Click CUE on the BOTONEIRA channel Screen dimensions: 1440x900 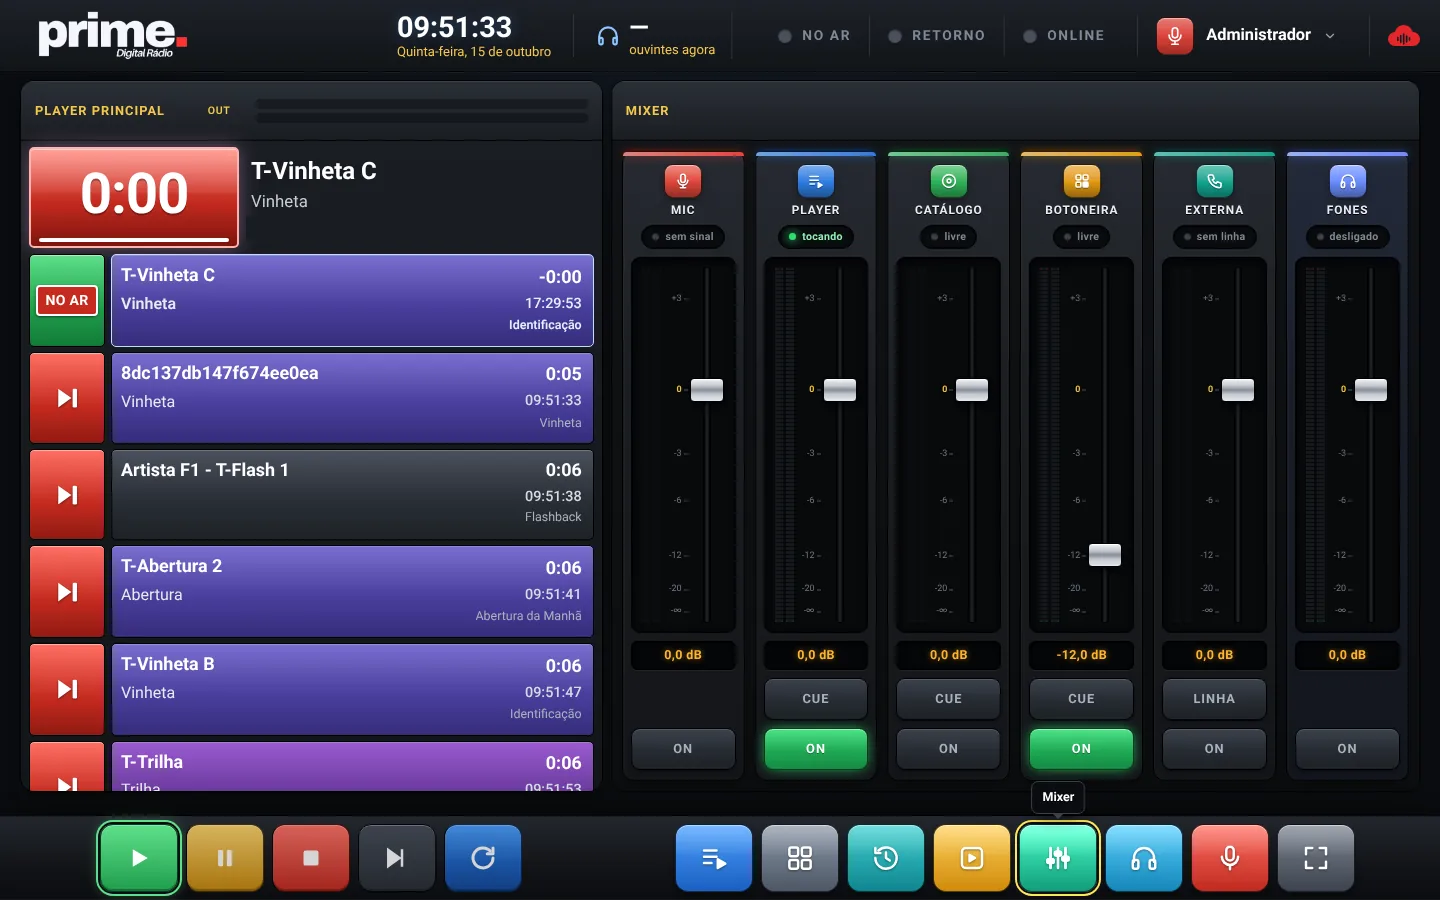[1082, 699]
